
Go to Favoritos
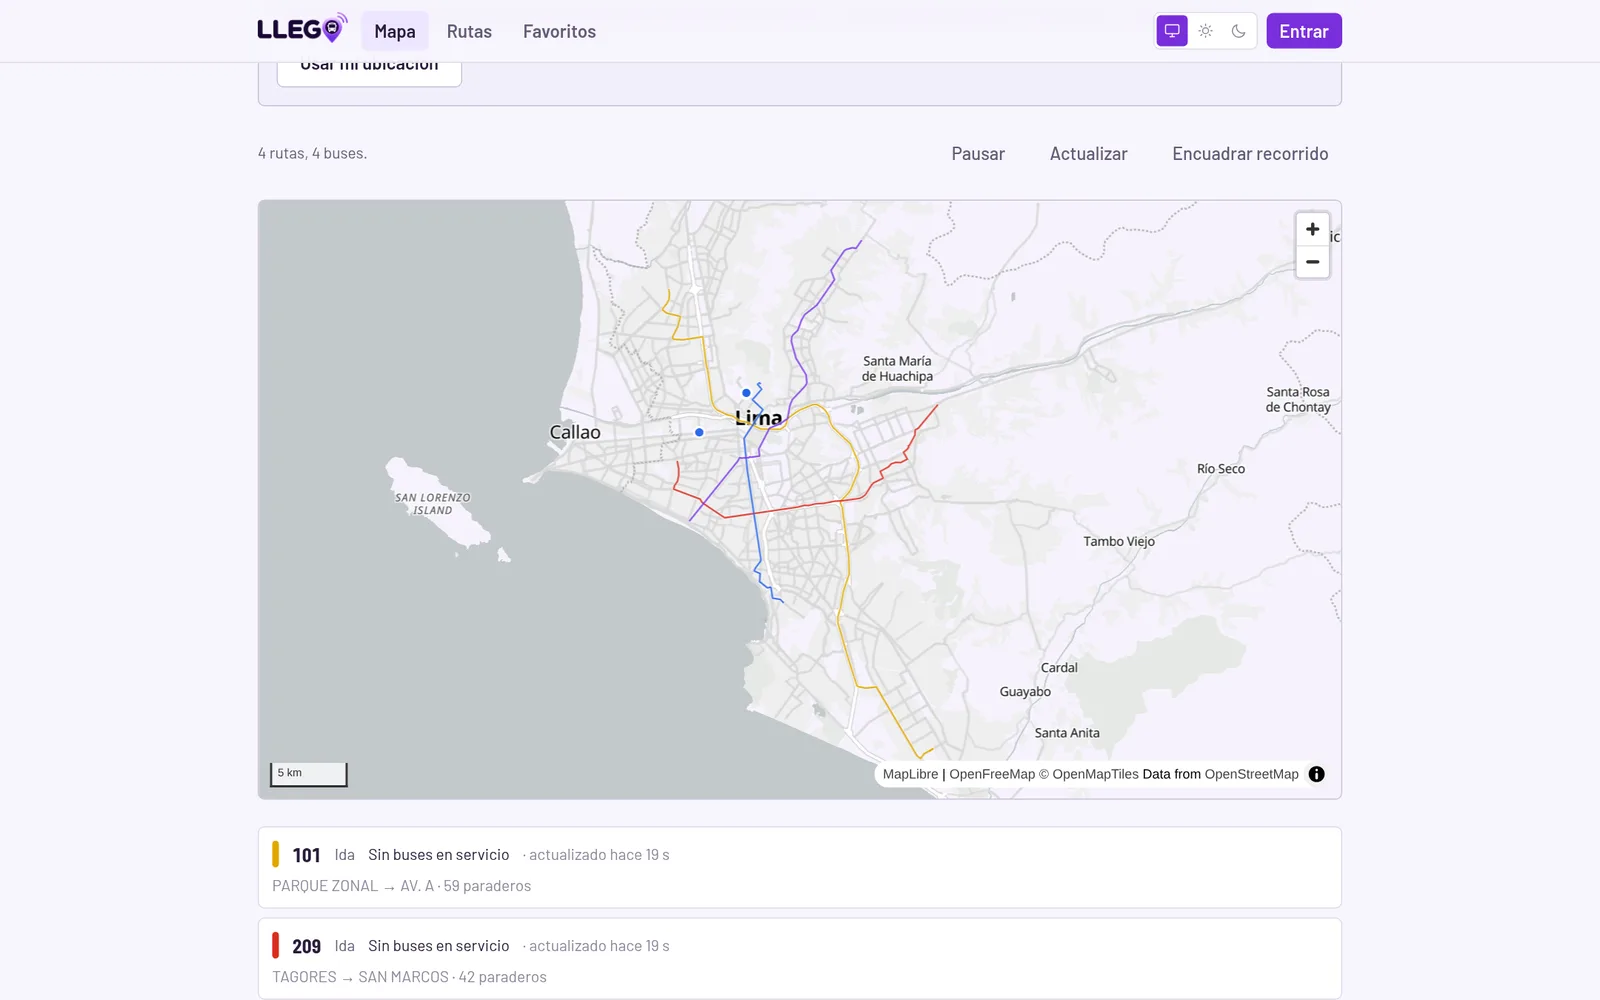[x=559, y=31]
